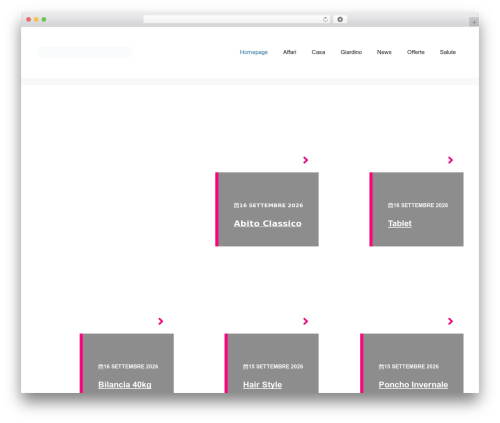Screen dimensions: 500x423
Task: Select News in the navigation
Action: (384, 52)
